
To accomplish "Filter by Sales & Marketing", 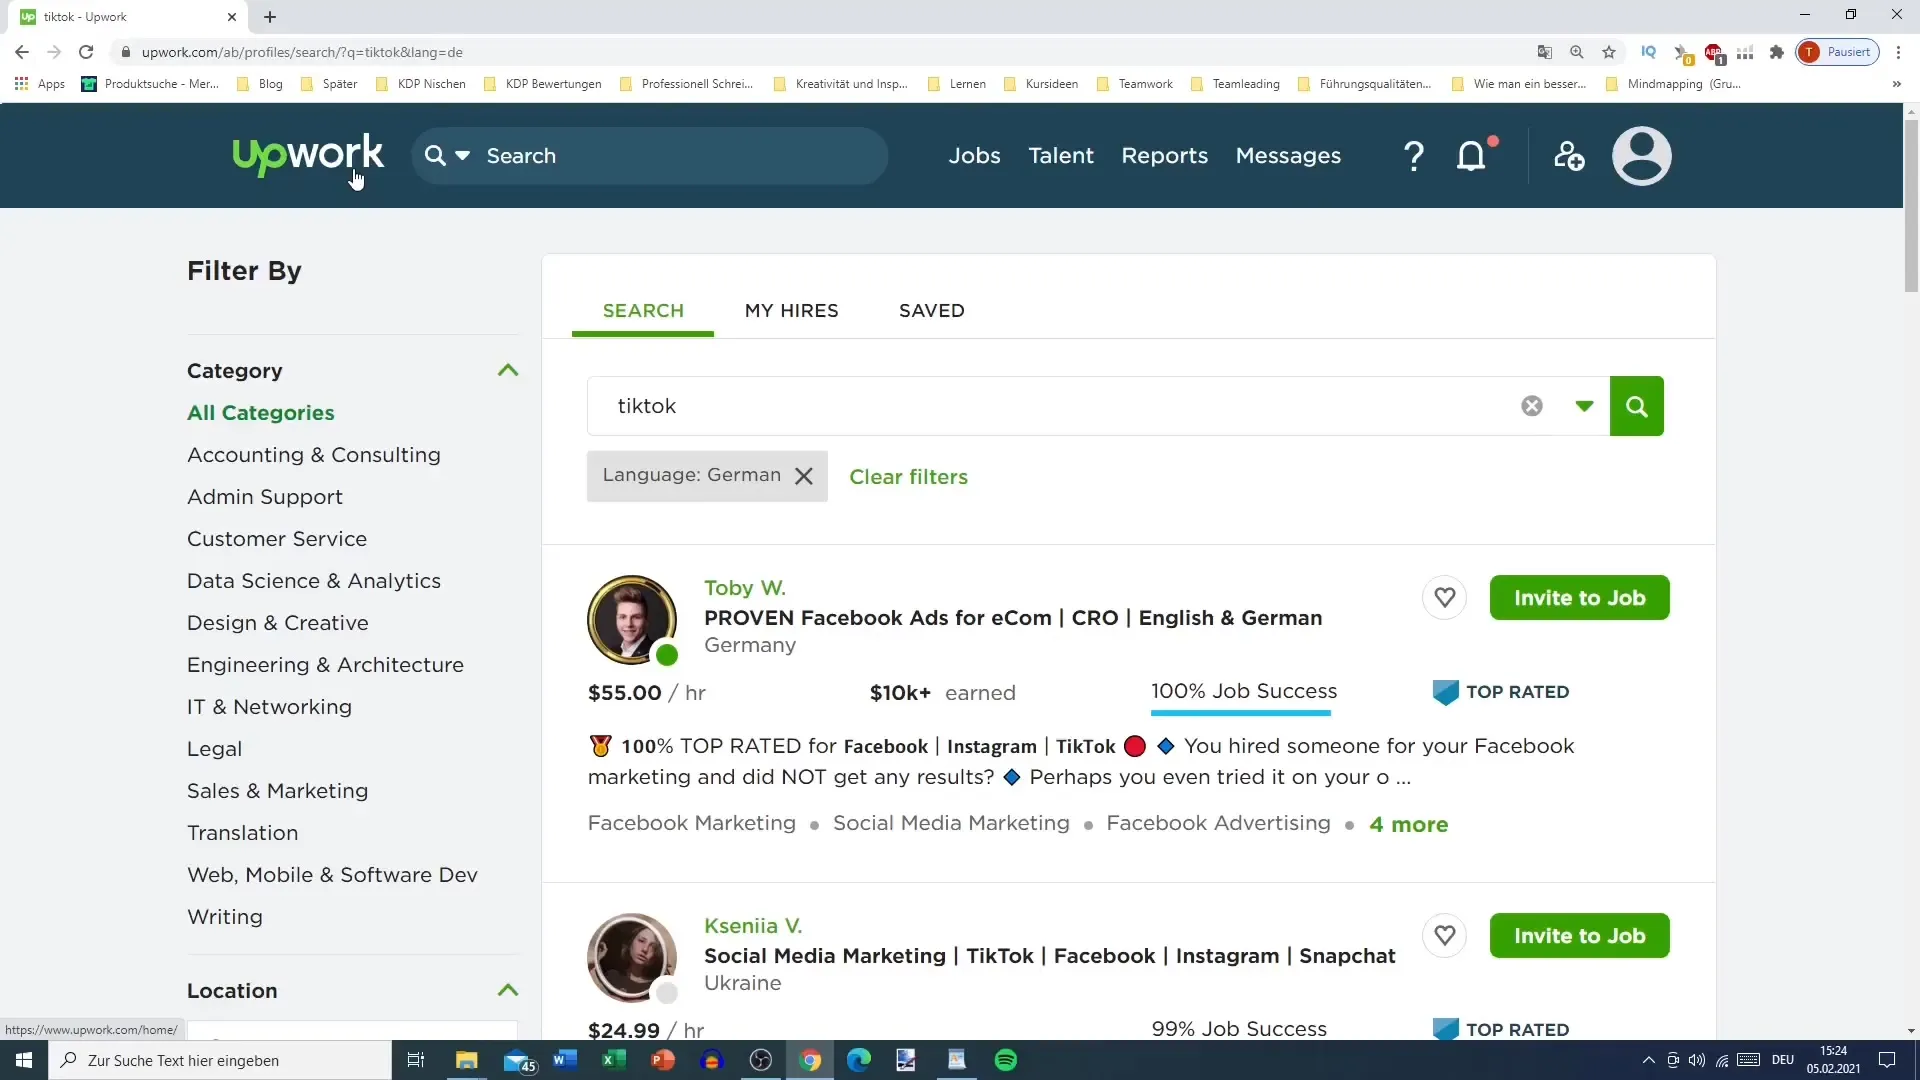I will [x=277, y=791].
